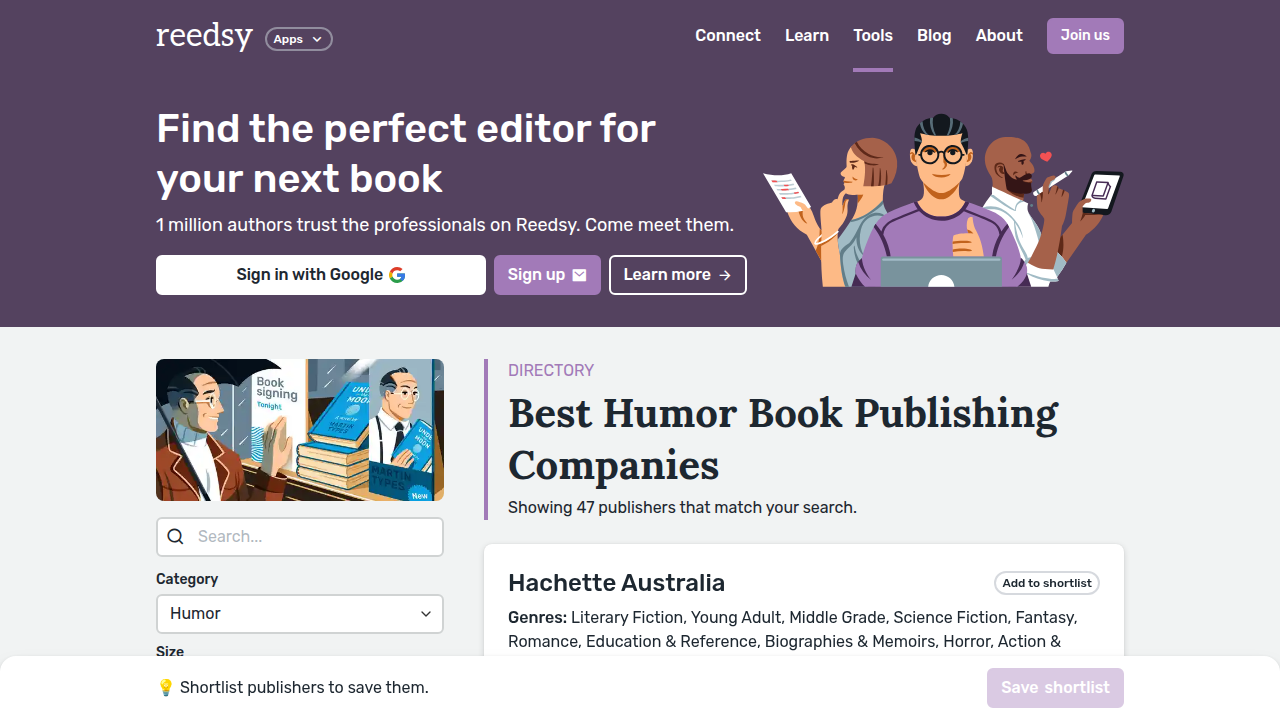
Task: Open the Tools menu
Action: click(873, 36)
